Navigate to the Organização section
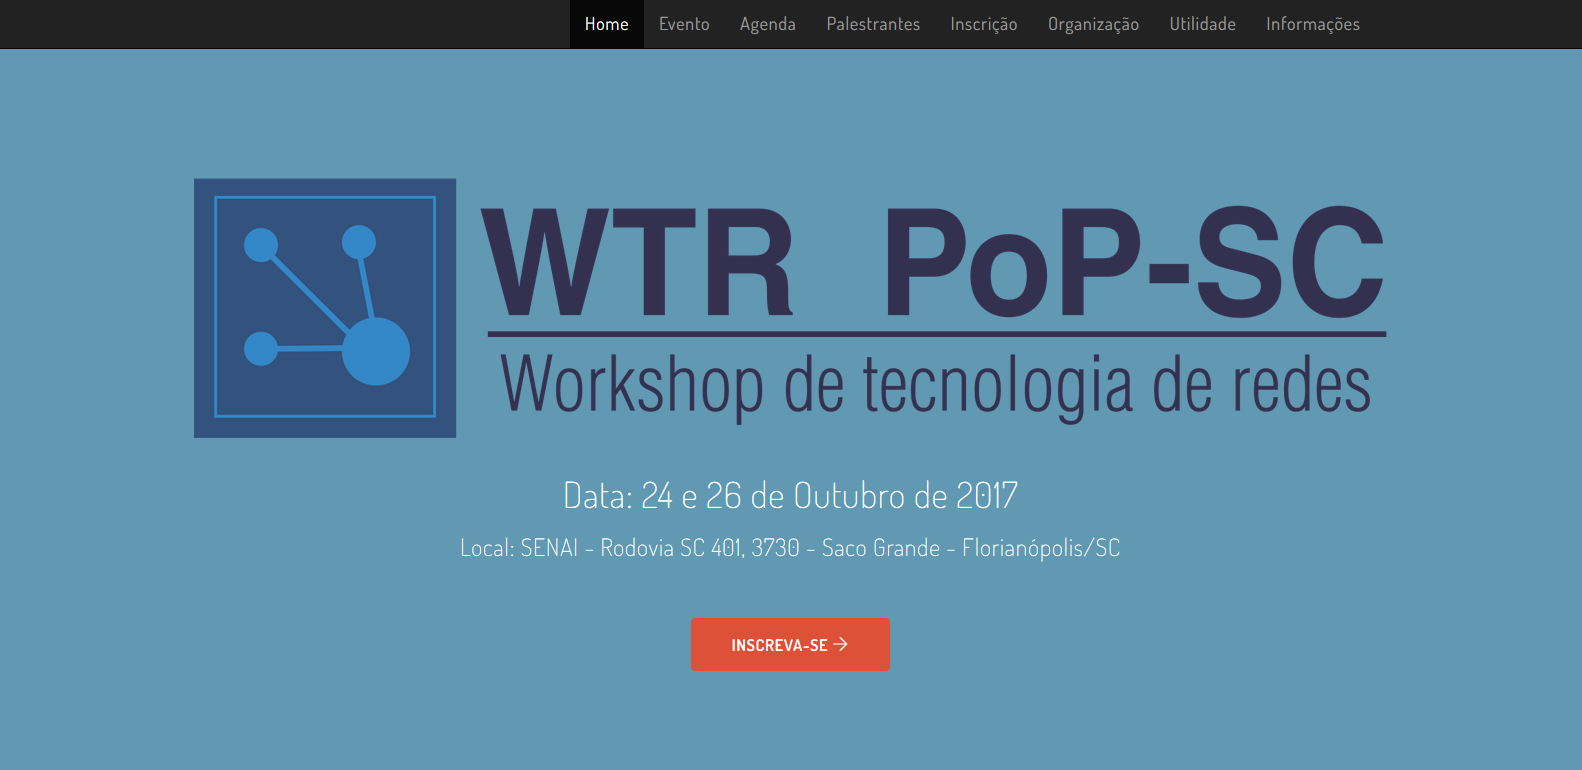 click(x=1093, y=24)
